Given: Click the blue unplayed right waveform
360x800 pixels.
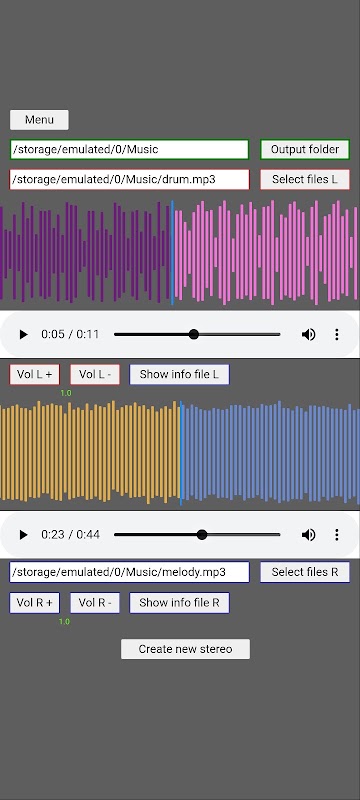Looking at the screenshot, I should [x=270, y=452].
